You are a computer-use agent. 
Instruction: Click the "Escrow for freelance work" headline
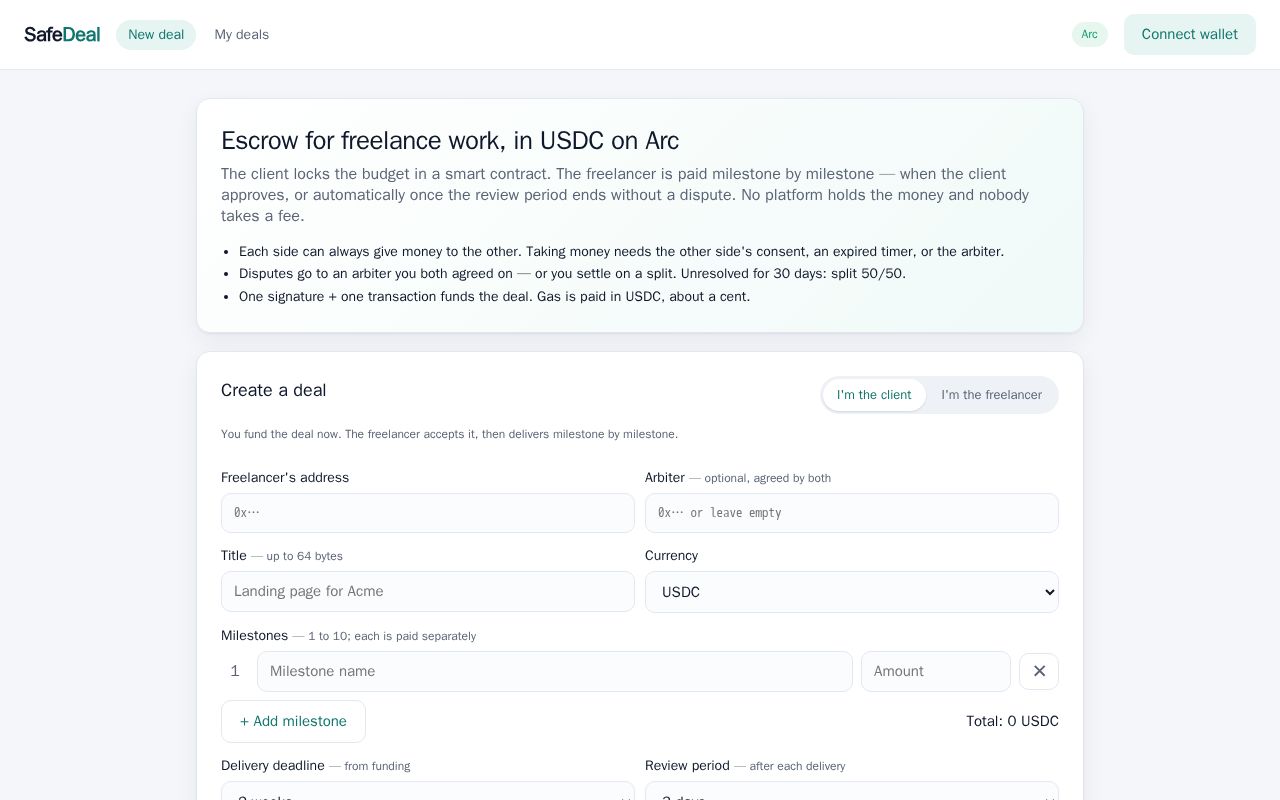[x=450, y=141]
